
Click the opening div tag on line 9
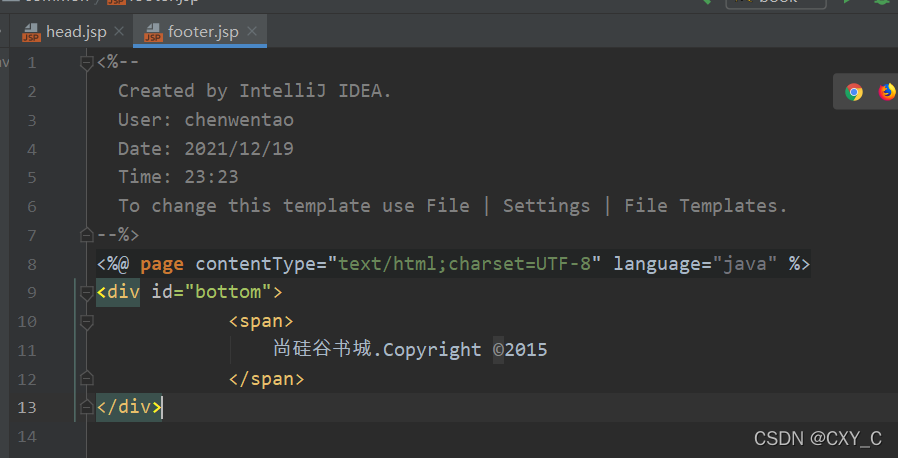(x=118, y=292)
